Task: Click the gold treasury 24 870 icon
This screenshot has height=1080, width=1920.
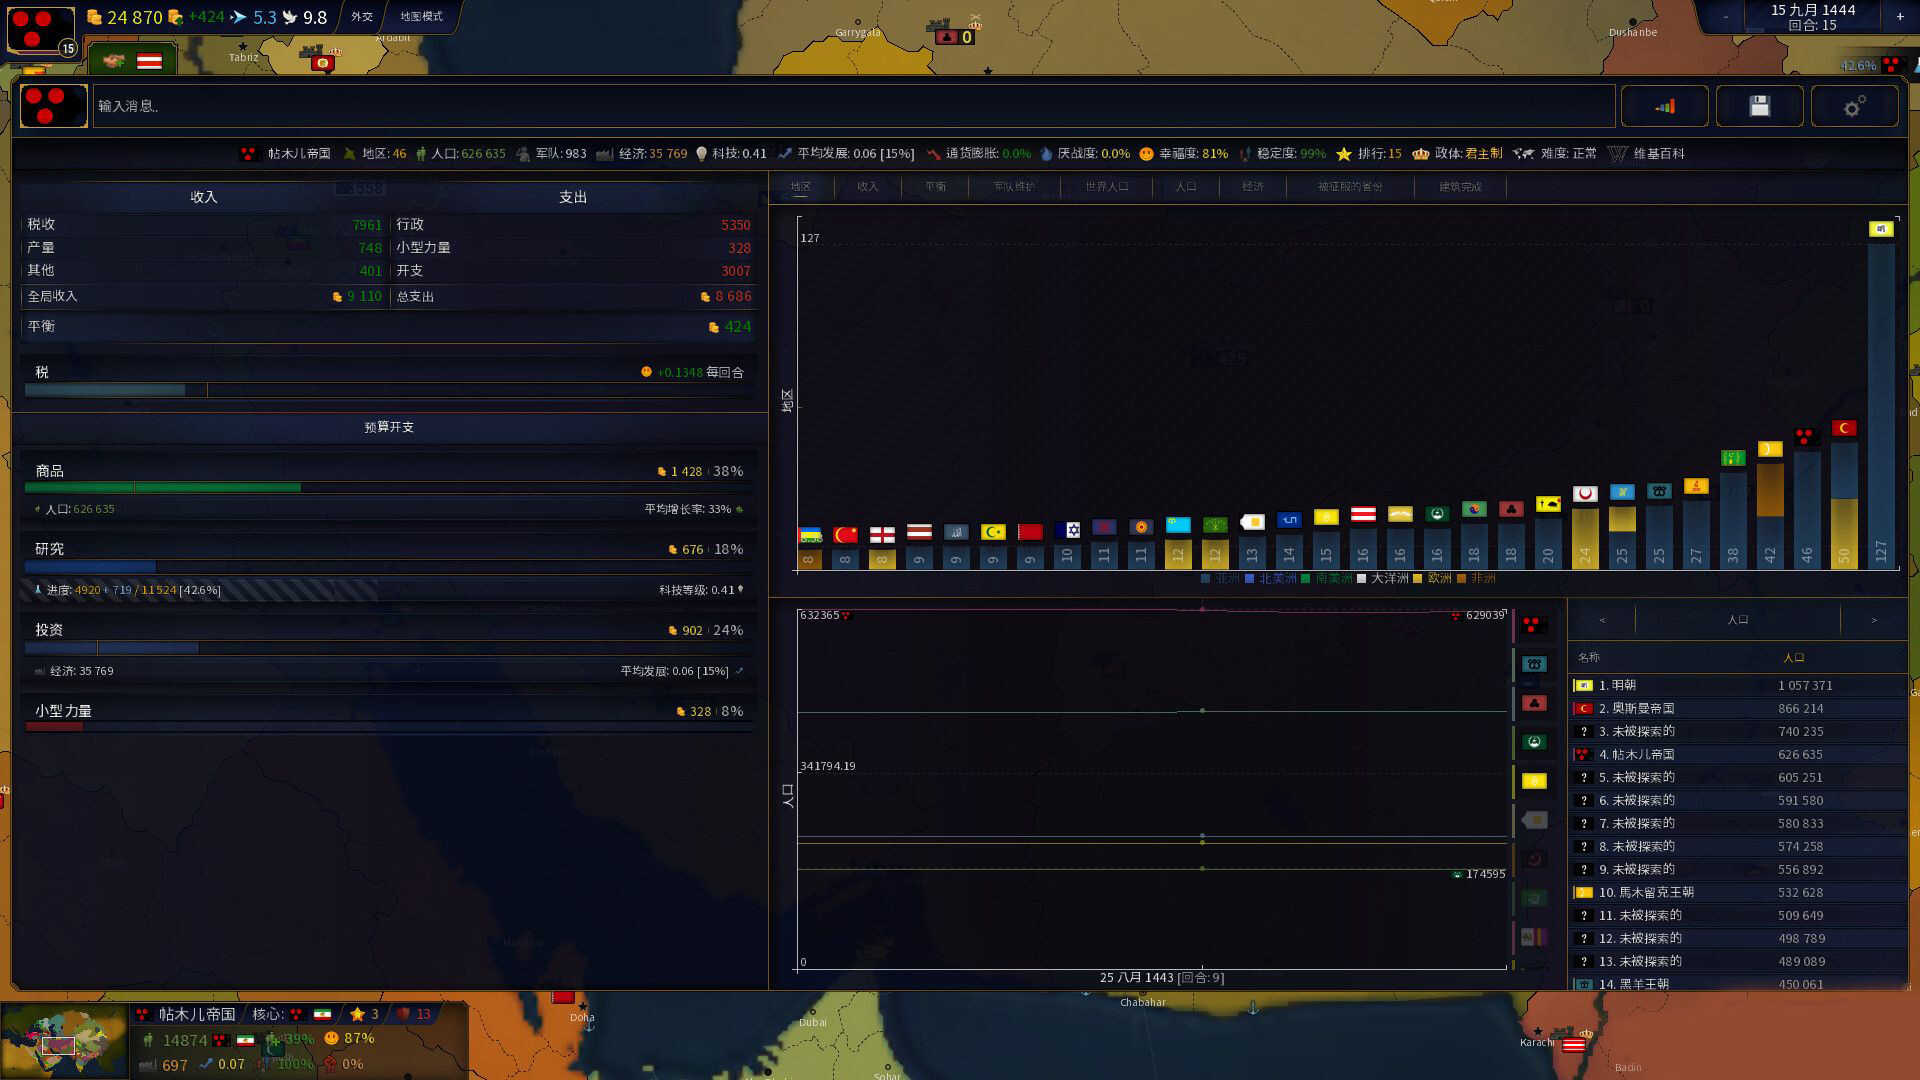Action: coord(94,17)
